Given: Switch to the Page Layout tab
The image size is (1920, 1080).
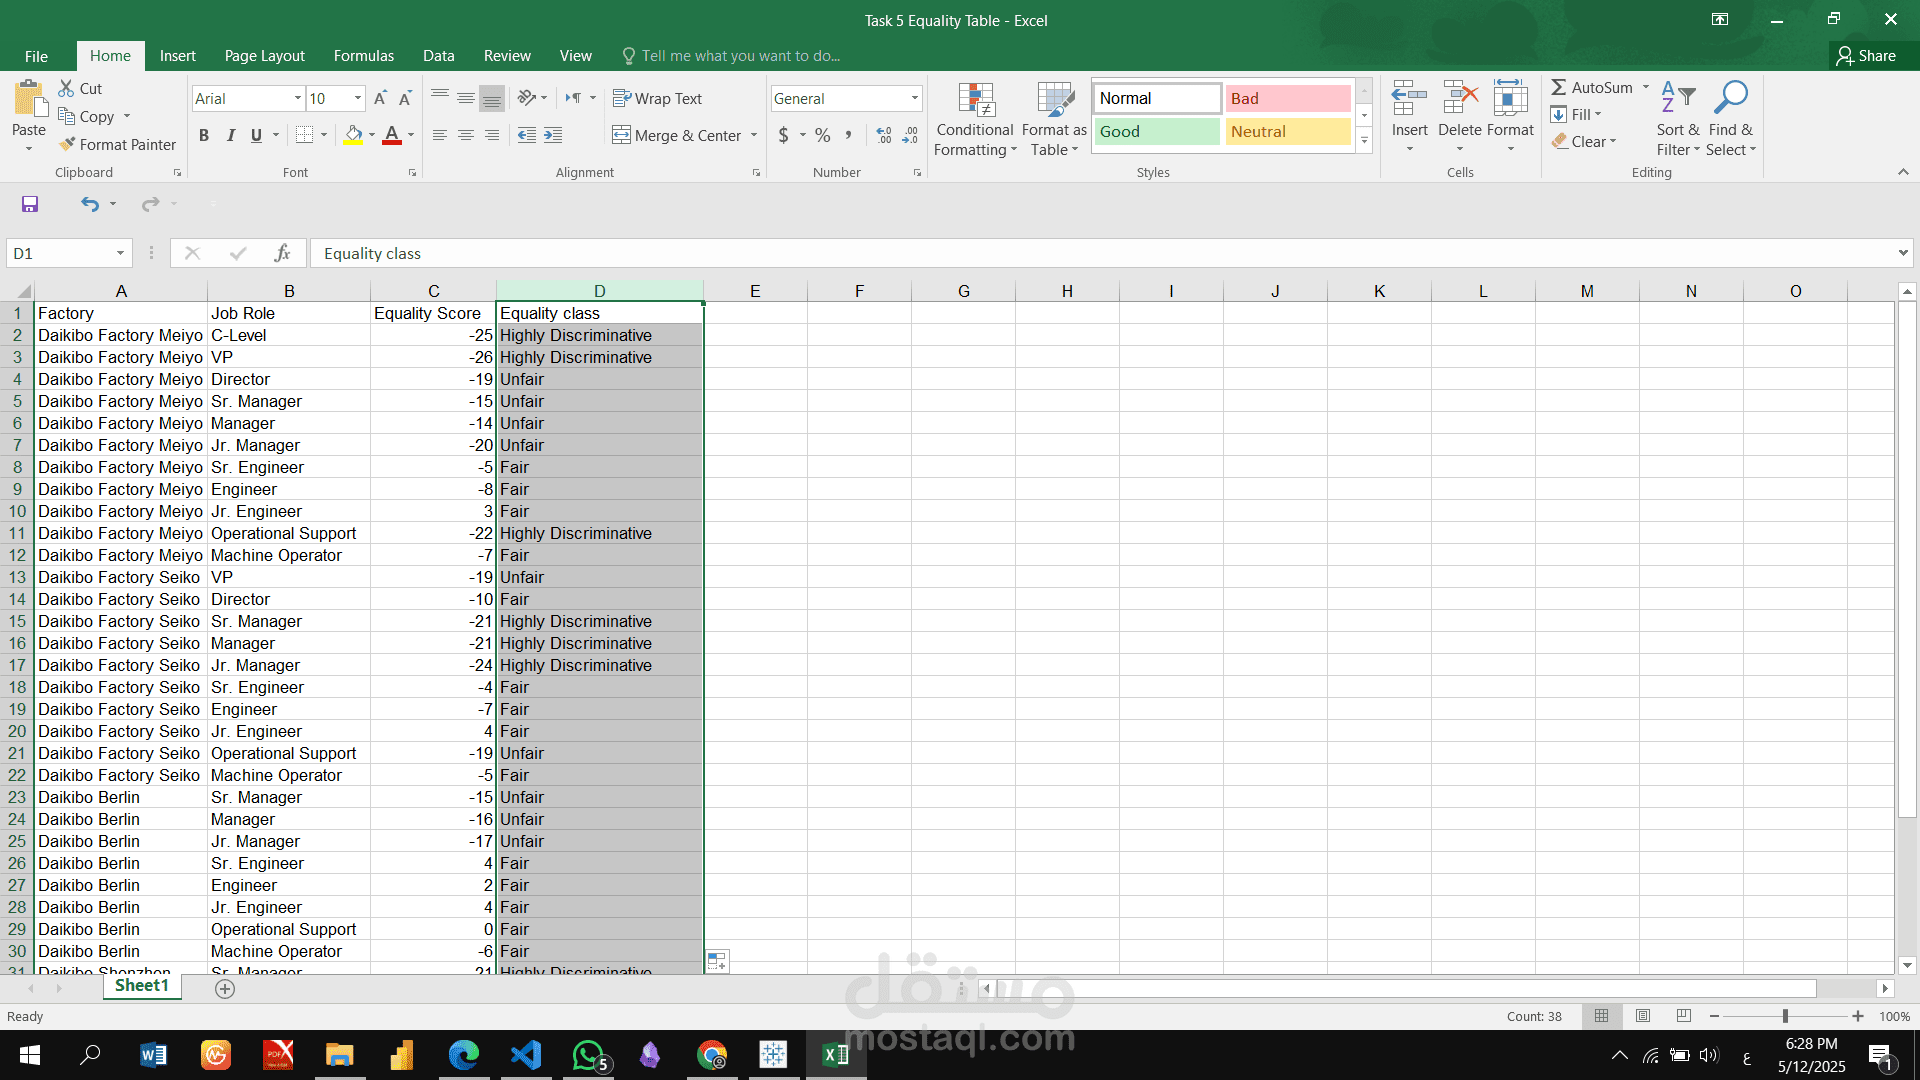Looking at the screenshot, I should [x=264, y=56].
